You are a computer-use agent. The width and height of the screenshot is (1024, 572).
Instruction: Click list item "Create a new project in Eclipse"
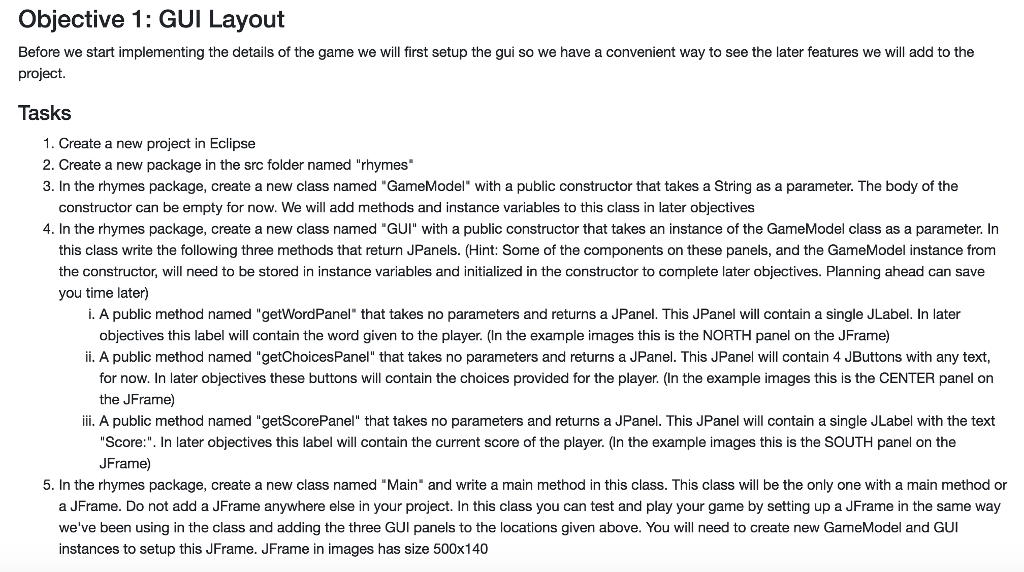[157, 144]
